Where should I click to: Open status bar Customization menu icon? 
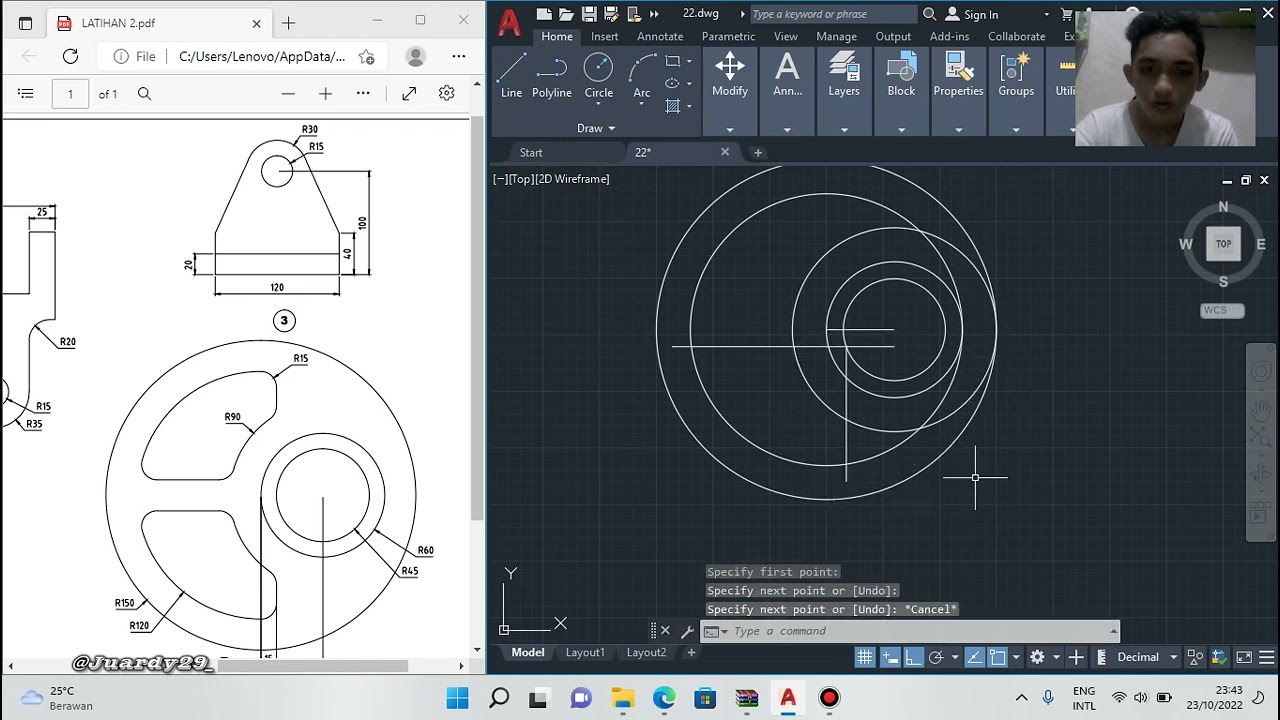[x=1267, y=657]
